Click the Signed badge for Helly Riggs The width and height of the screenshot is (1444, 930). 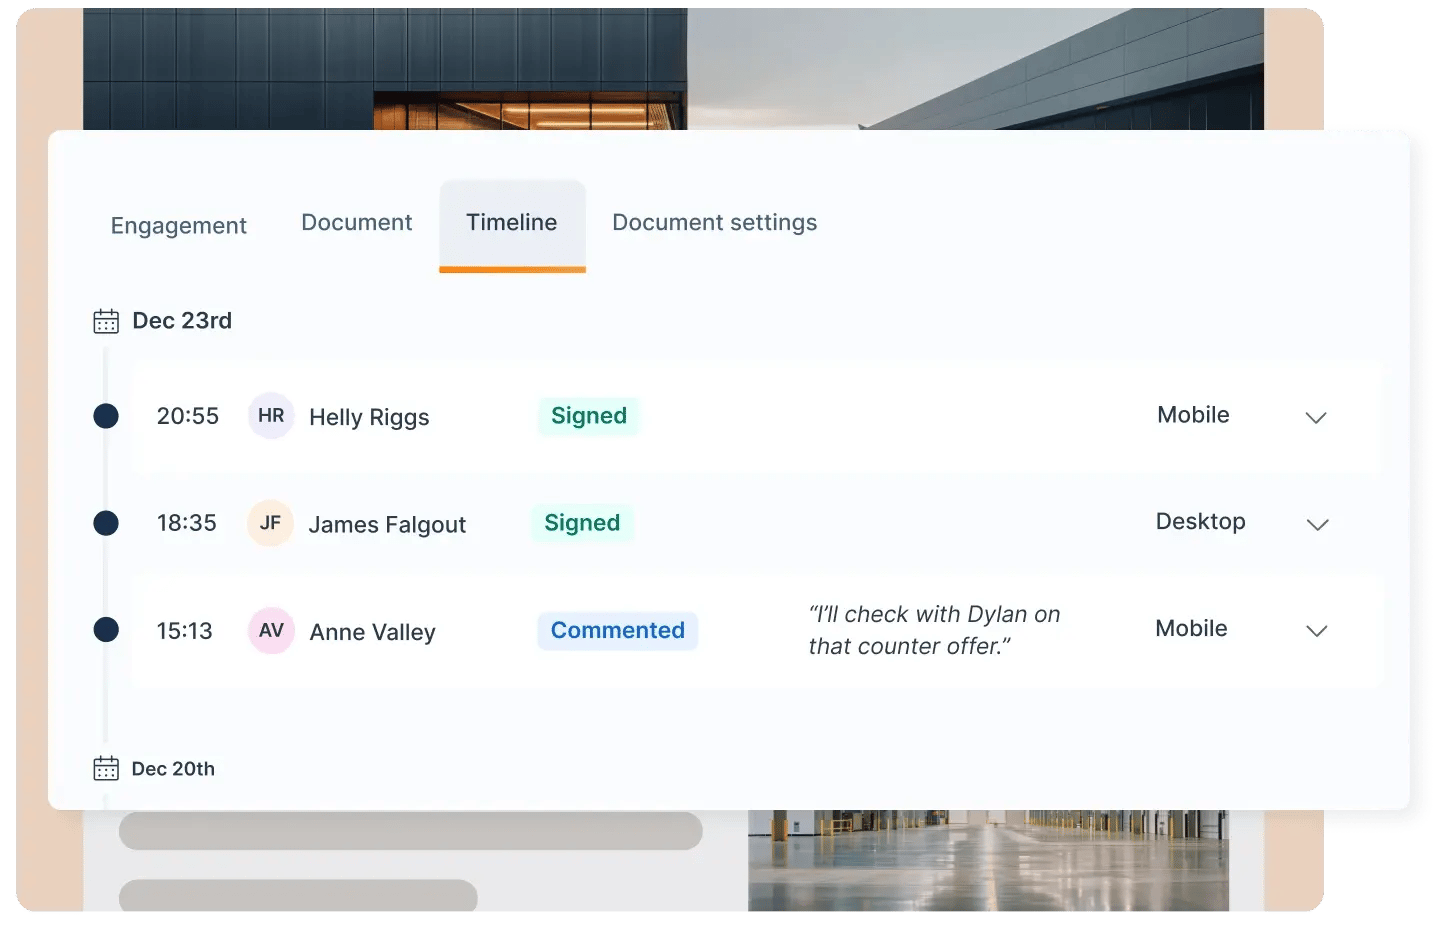[x=589, y=416]
